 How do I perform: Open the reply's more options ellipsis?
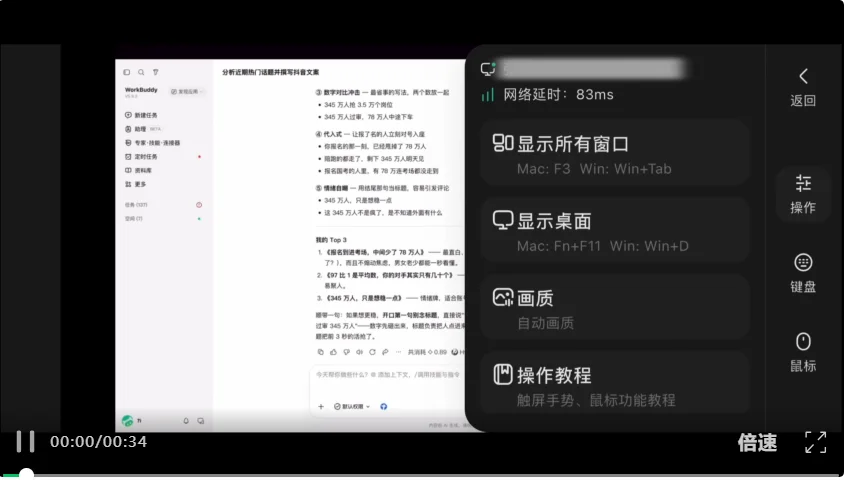pos(398,352)
